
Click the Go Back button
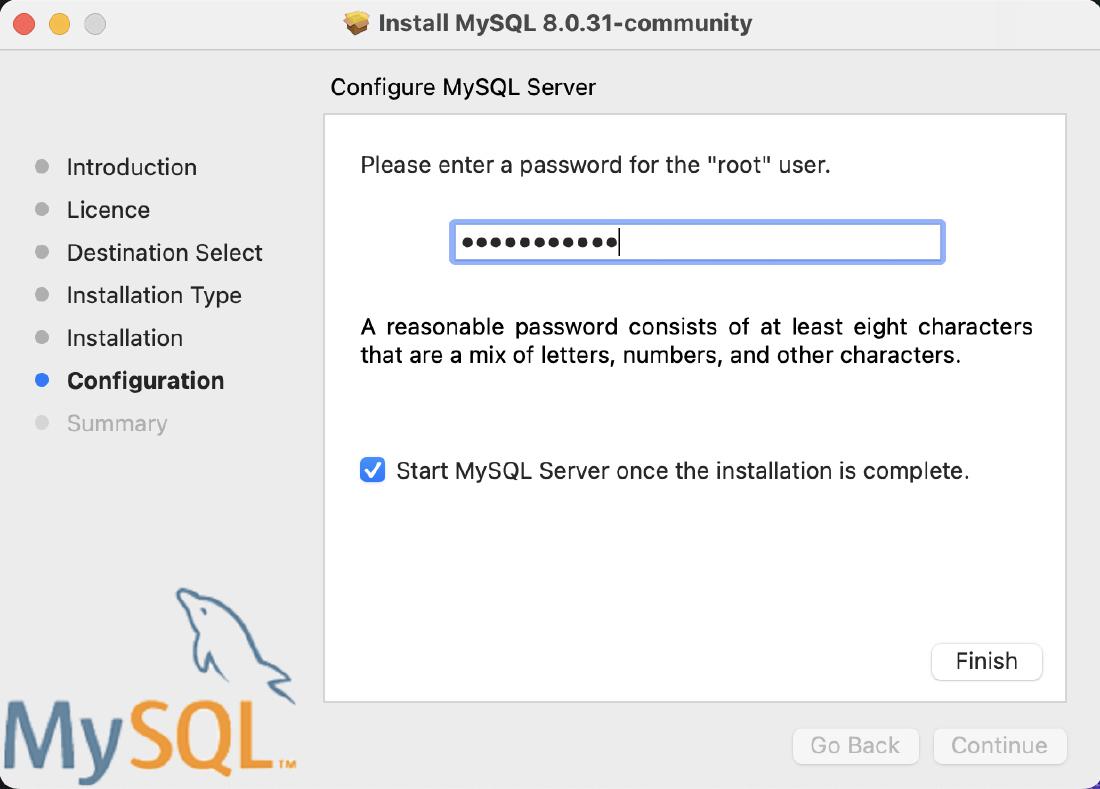(x=855, y=745)
